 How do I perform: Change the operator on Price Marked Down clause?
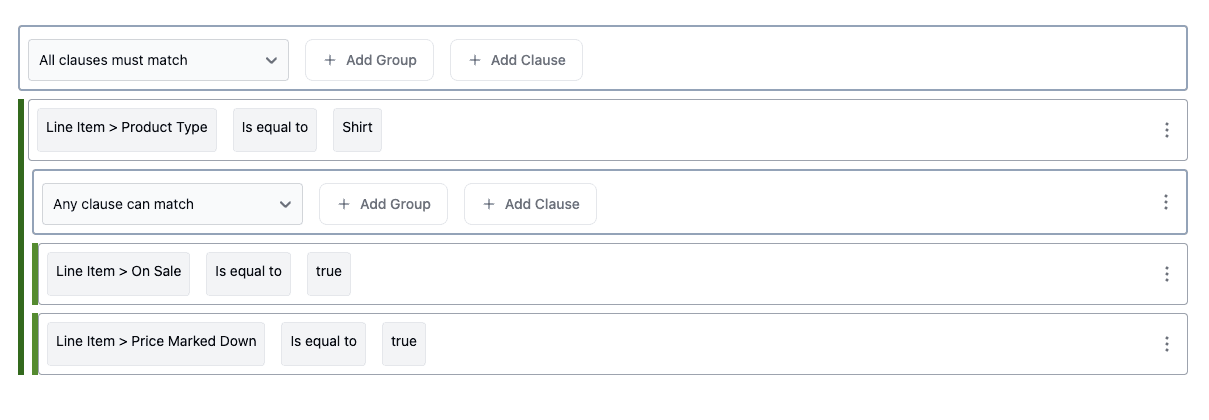(x=323, y=342)
